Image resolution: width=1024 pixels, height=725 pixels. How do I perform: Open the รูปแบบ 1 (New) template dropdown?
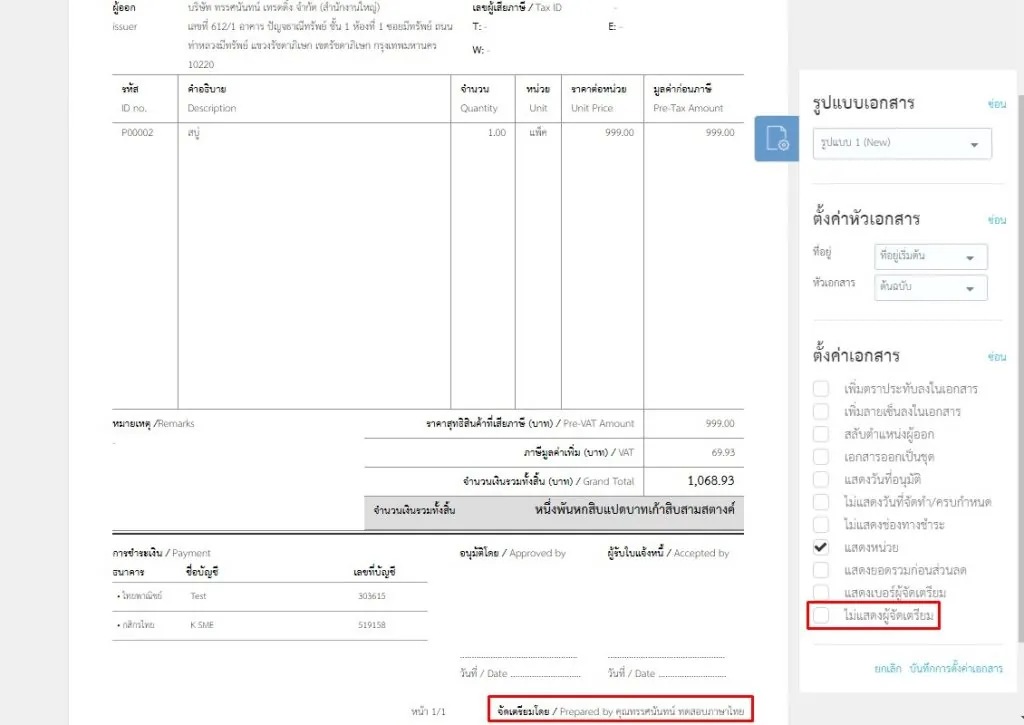(x=902, y=144)
